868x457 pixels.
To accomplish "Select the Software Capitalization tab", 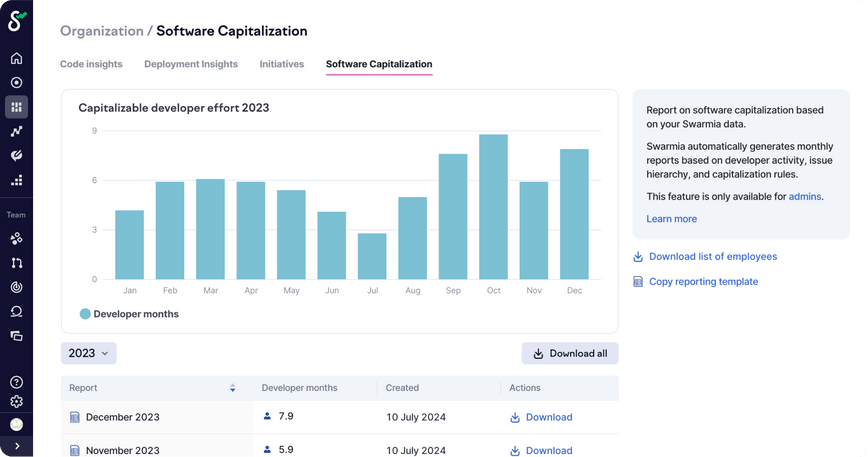I will coord(379,64).
